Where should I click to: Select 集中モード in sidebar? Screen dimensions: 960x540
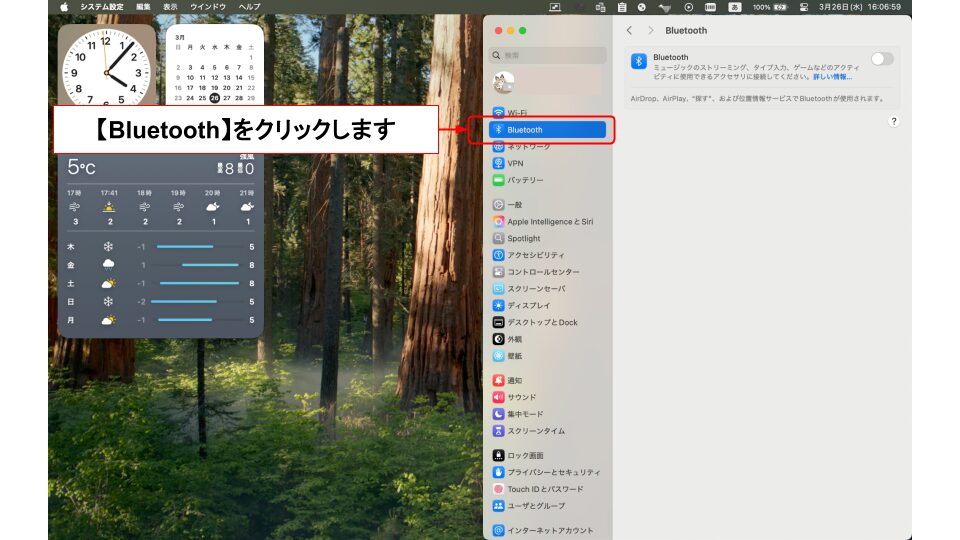(x=524, y=414)
